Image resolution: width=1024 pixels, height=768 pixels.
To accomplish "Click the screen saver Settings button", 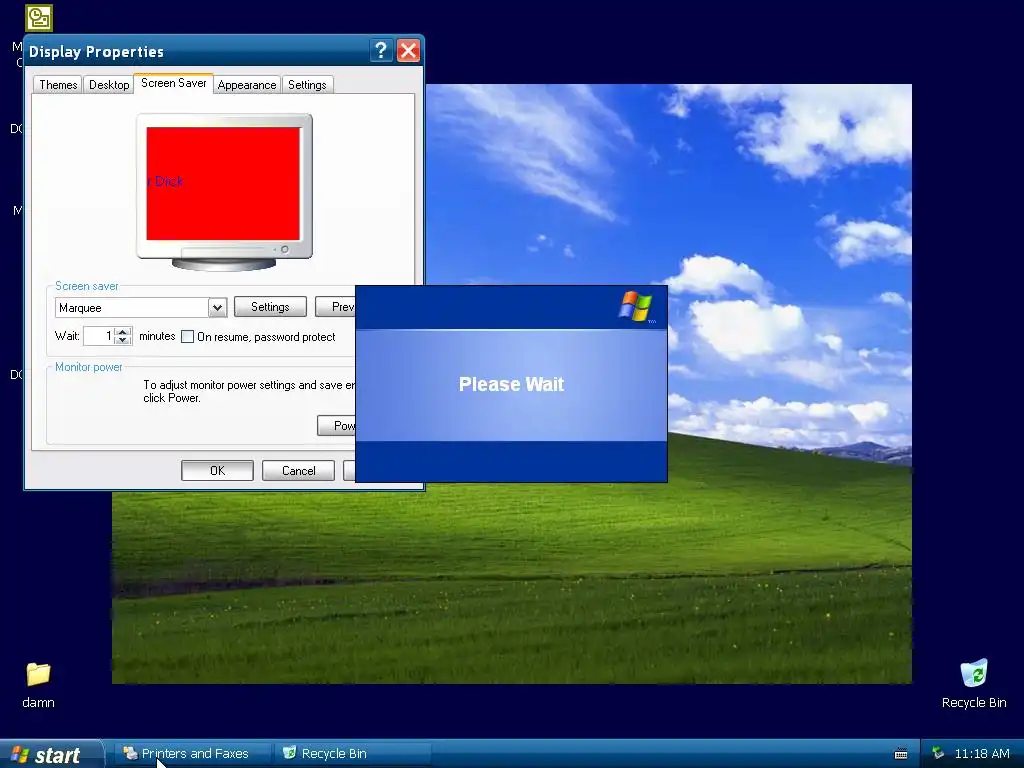I will click(270, 307).
